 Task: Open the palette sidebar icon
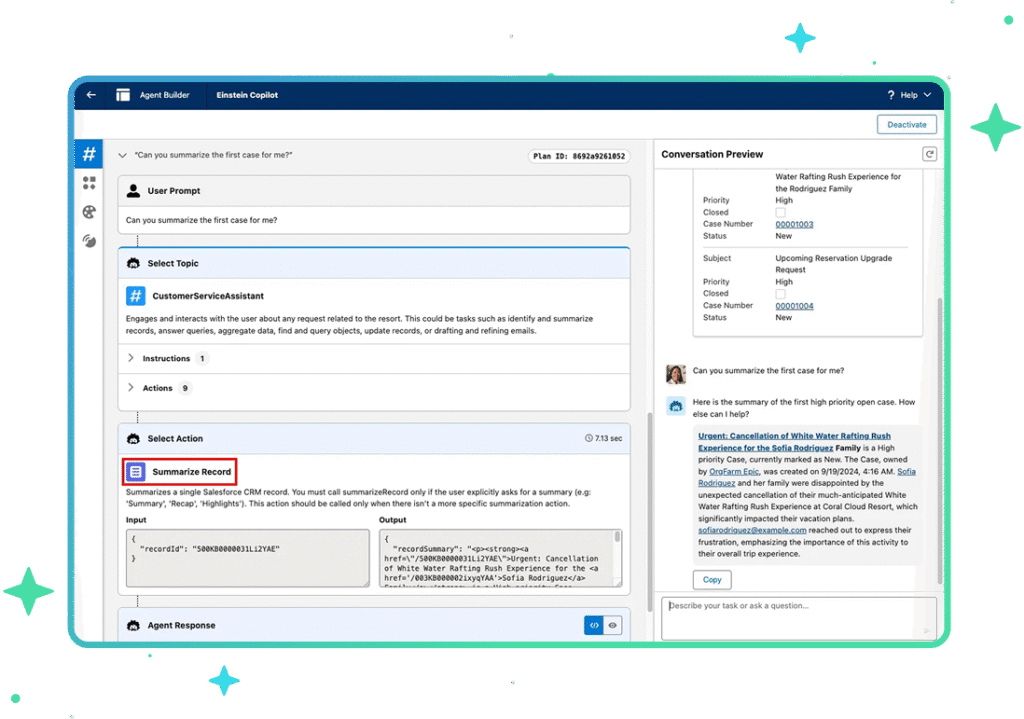pos(89,212)
